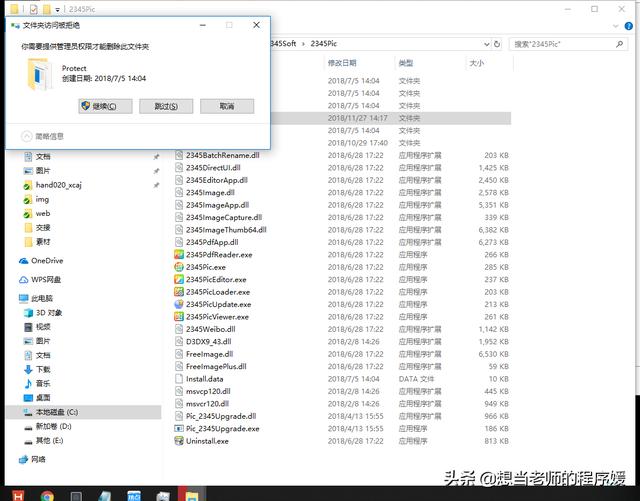Viewport: 640px width, 501px height.
Task: Click 2345Pic breadcrumb in address bar
Action: tap(324, 44)
